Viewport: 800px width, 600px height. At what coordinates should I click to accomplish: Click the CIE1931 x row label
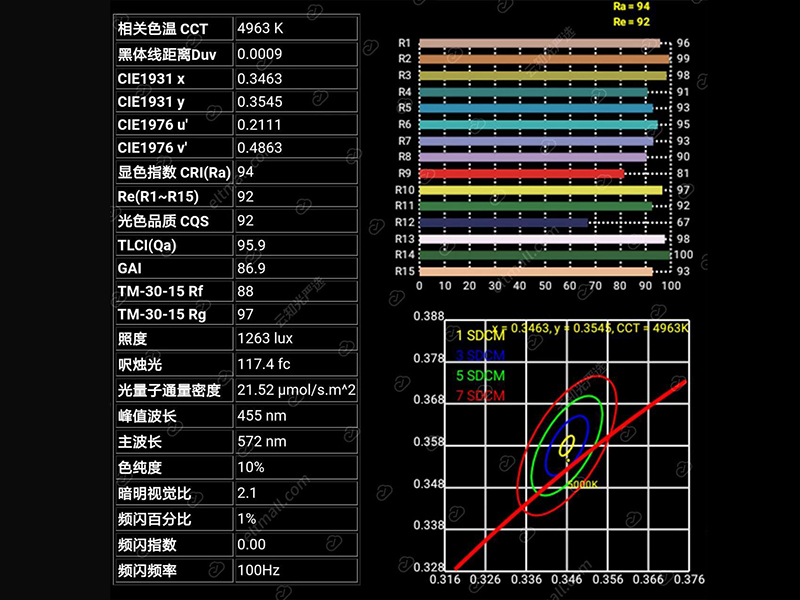(x=172, y=77)
